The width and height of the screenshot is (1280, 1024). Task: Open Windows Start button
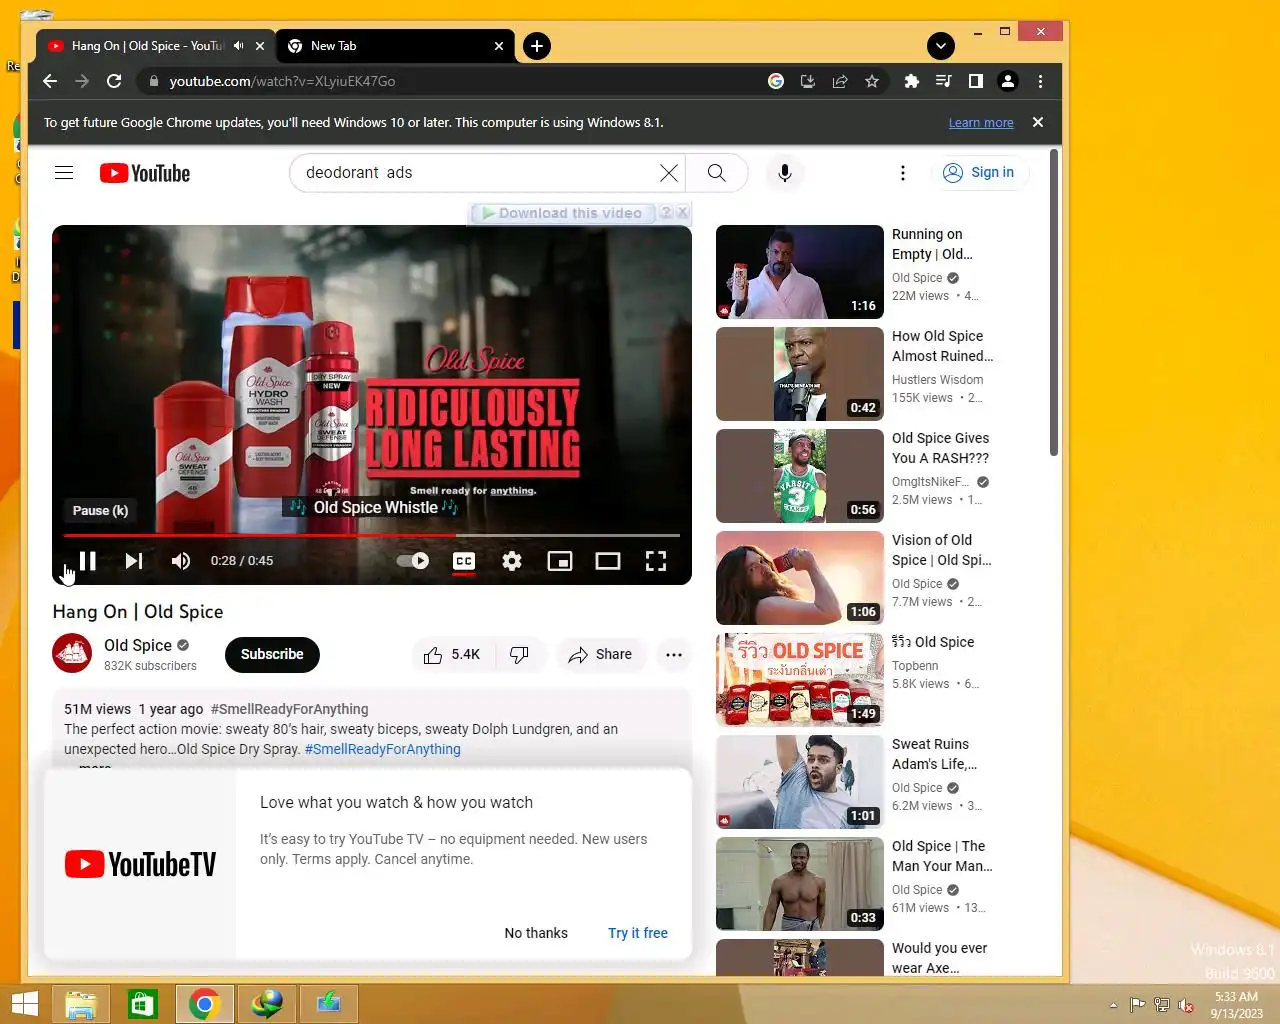coord(24,1004)
